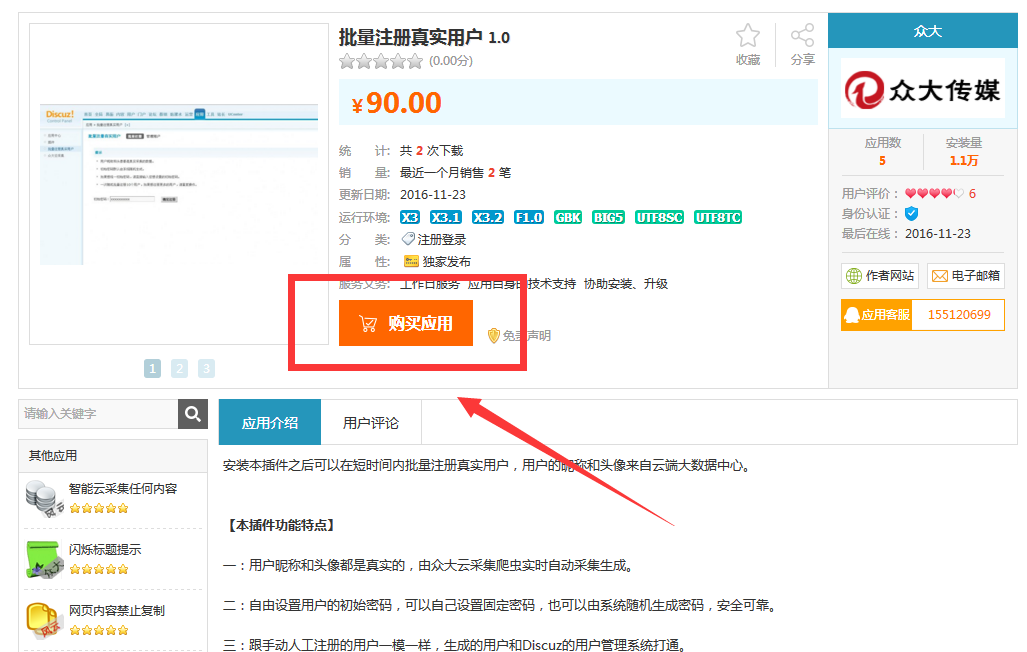Switch to the 应用介绍 tab
1027x652 pixels.
(x=270, y=422)
